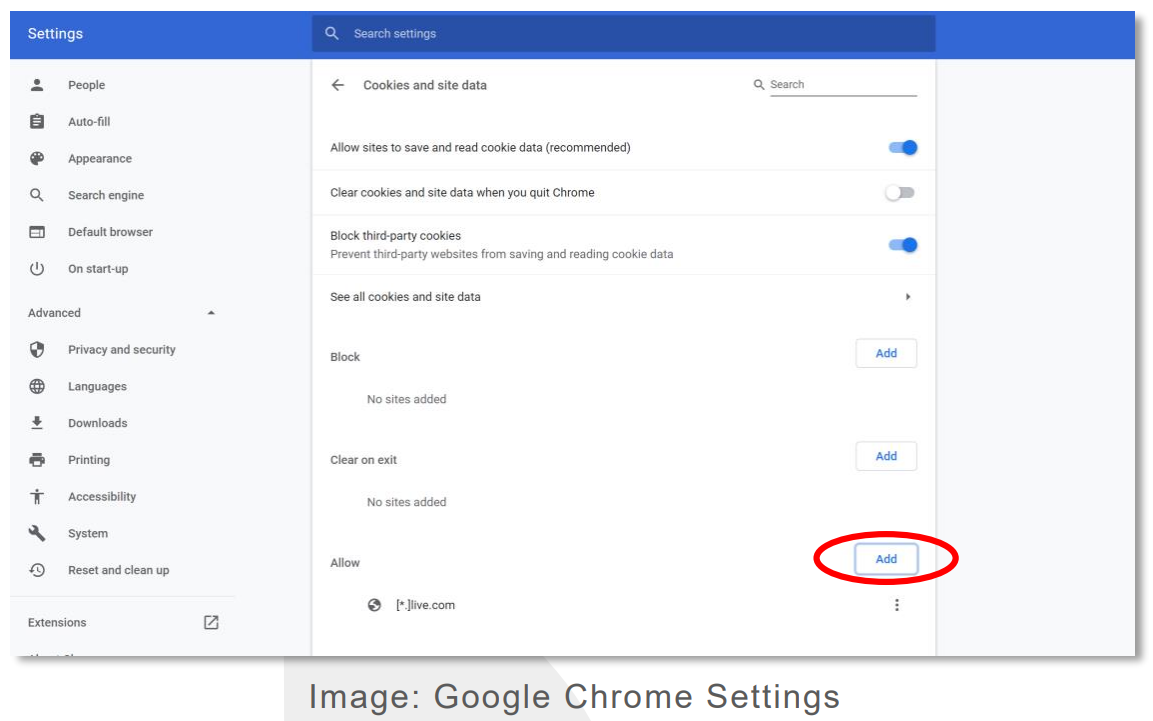Add a site to Clear on exit list
The image size is (1153, 721).
tap(886, 456)
